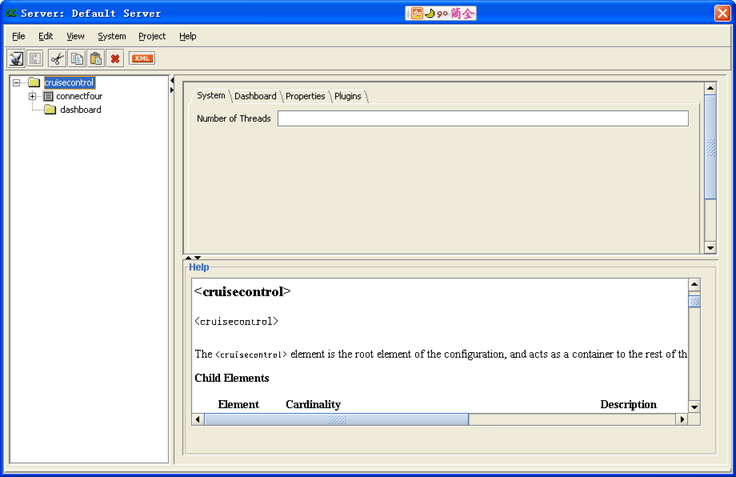Click the help pane vertical scrollbar thumb
This screenshot has width=736, height=477.
point(694,301)
